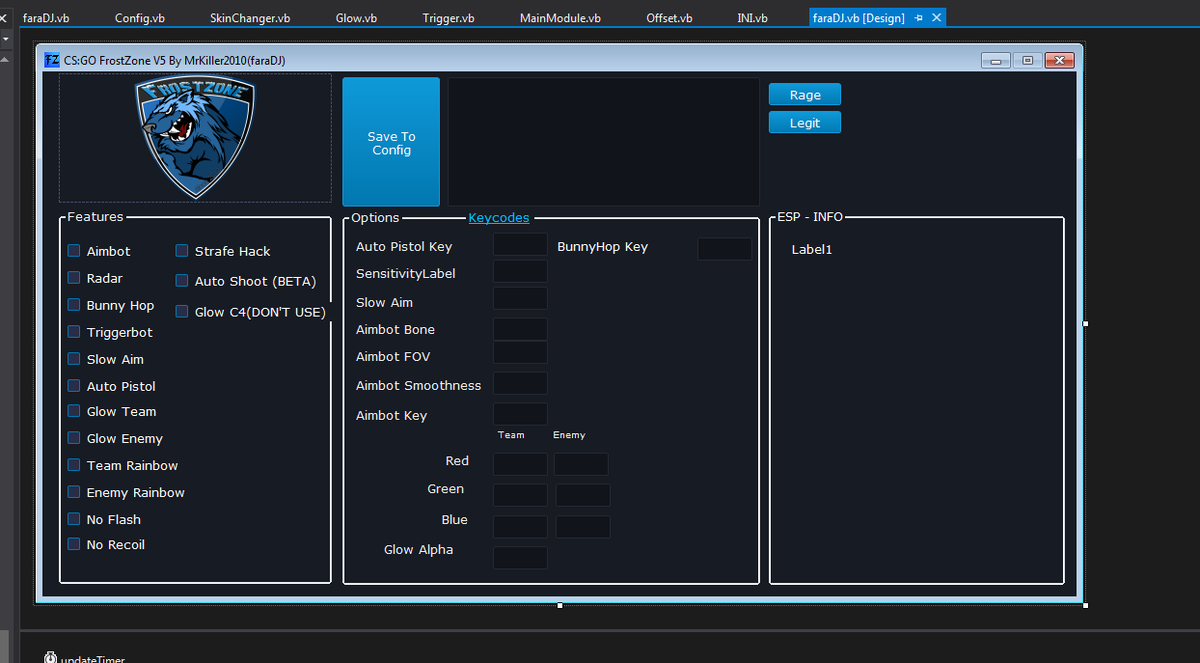Screen dimensions: 1200x663
Task: Switch to the faraDJ.vb tab
Action: [x=46, y=18]
